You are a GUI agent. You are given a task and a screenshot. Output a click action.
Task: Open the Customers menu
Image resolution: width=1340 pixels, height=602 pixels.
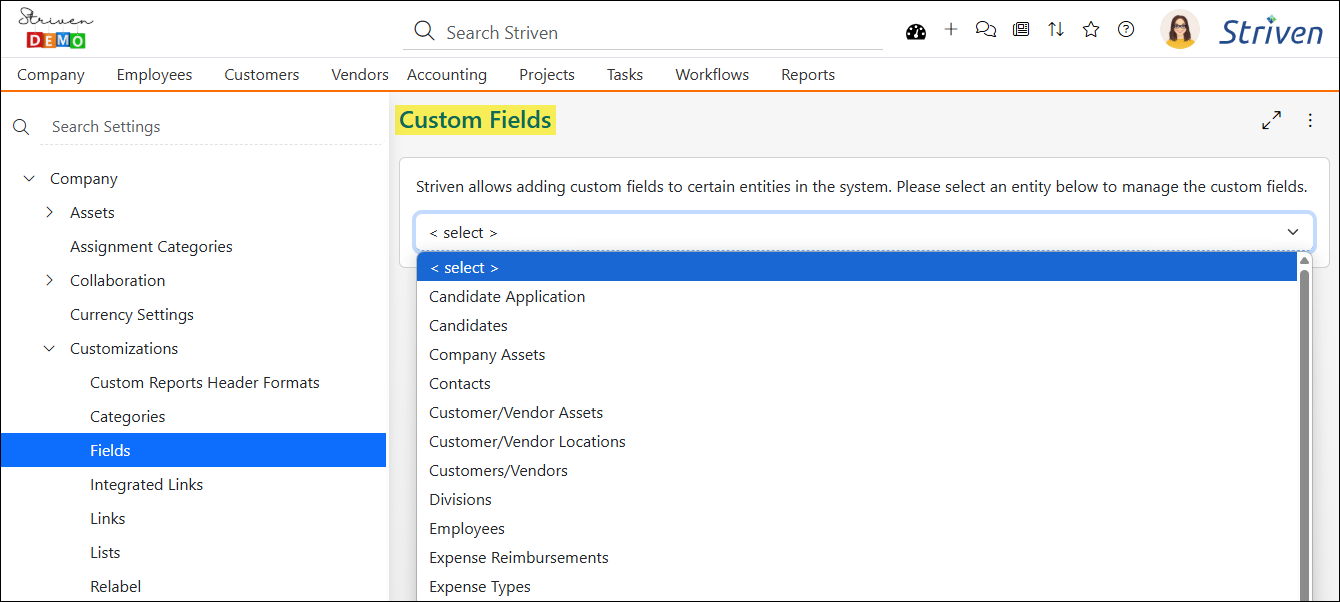point(262,75)
